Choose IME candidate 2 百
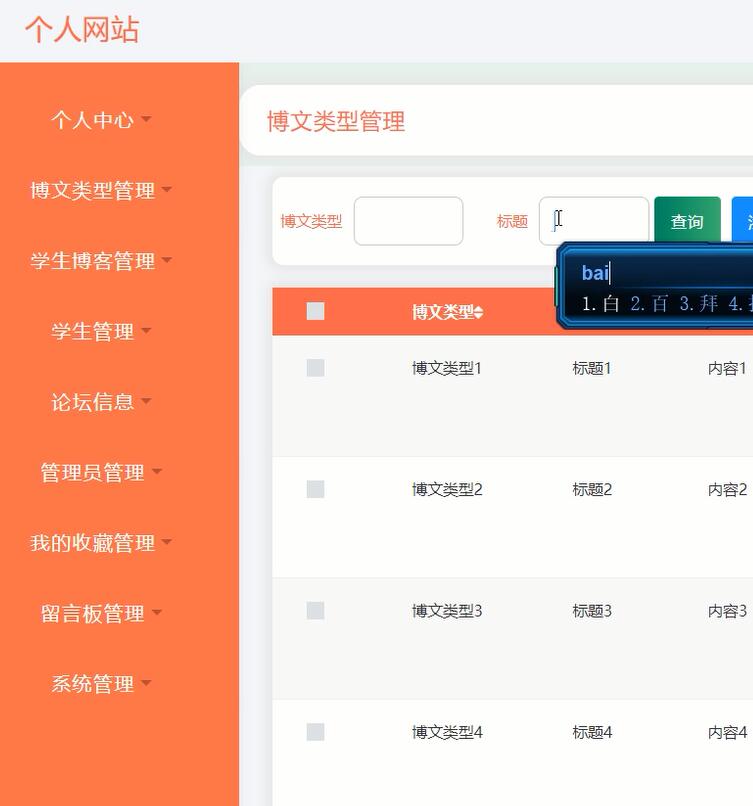The width and height of the screenshot is (753, 806). (x=649, y=304)
